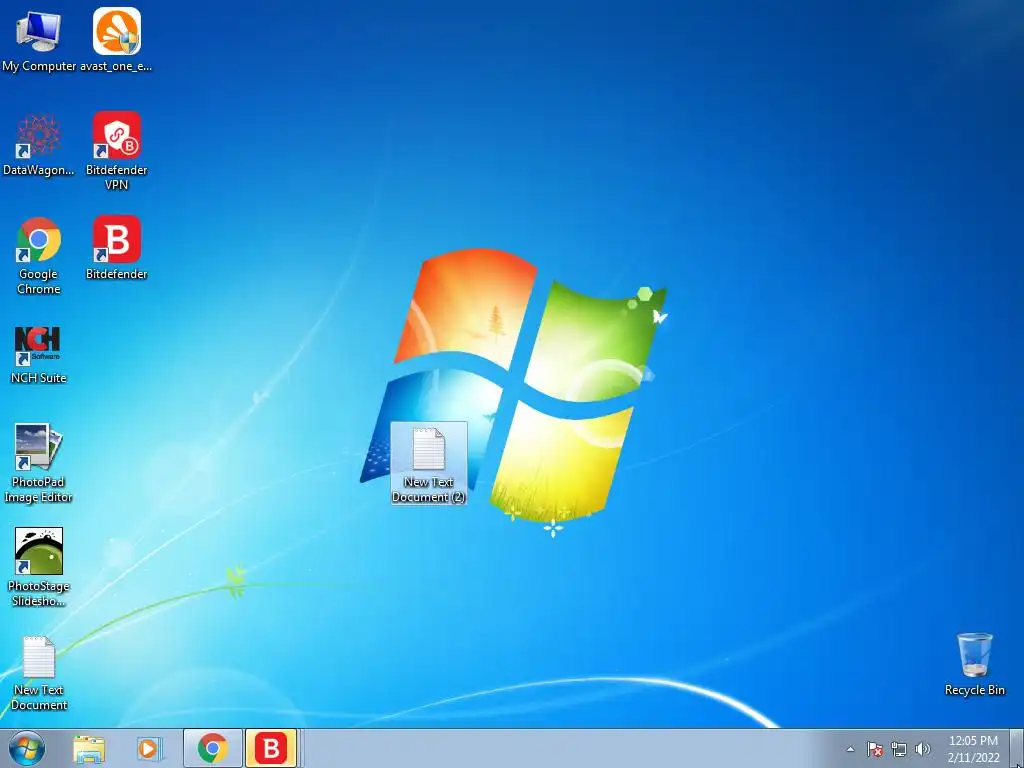The image size is (1024, 768).
Task: Click the 12:05 PM taskbar clock
Action: pos(973,749)
